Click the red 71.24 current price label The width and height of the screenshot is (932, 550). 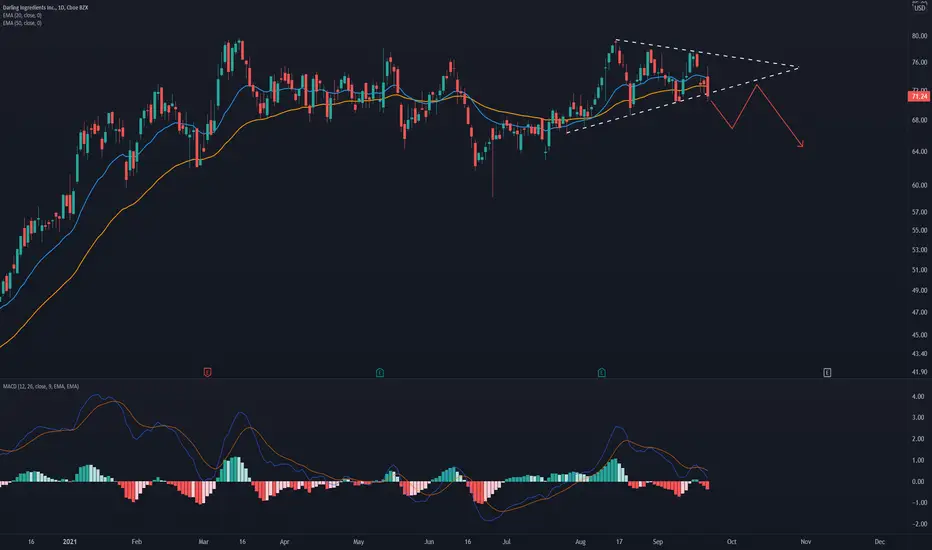click(919, 96)
